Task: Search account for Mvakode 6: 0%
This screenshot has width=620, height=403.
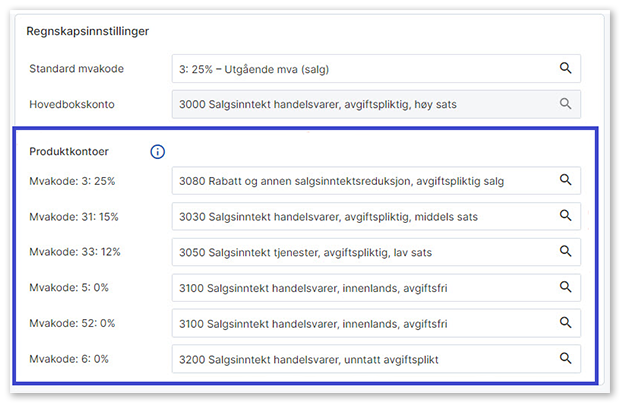Action: [565, 358]
